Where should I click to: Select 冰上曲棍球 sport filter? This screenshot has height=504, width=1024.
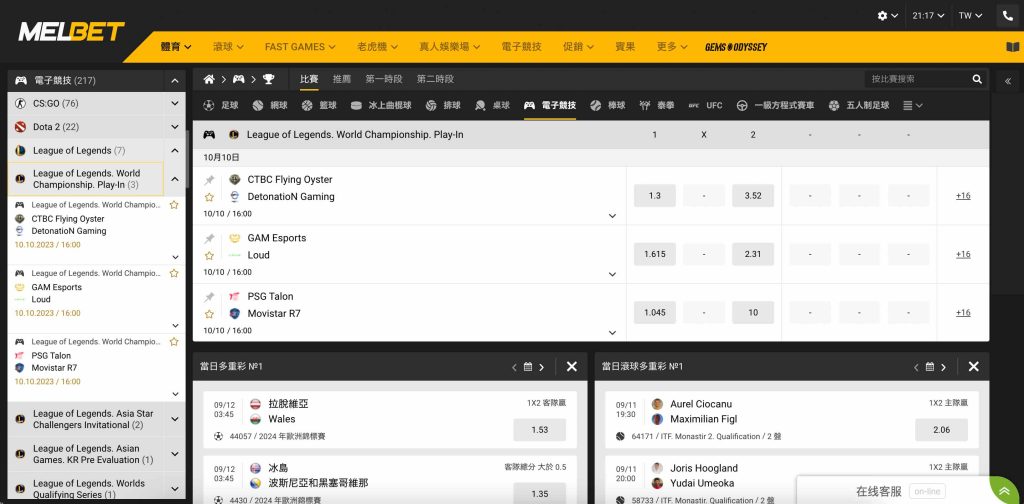coord(381,105)
